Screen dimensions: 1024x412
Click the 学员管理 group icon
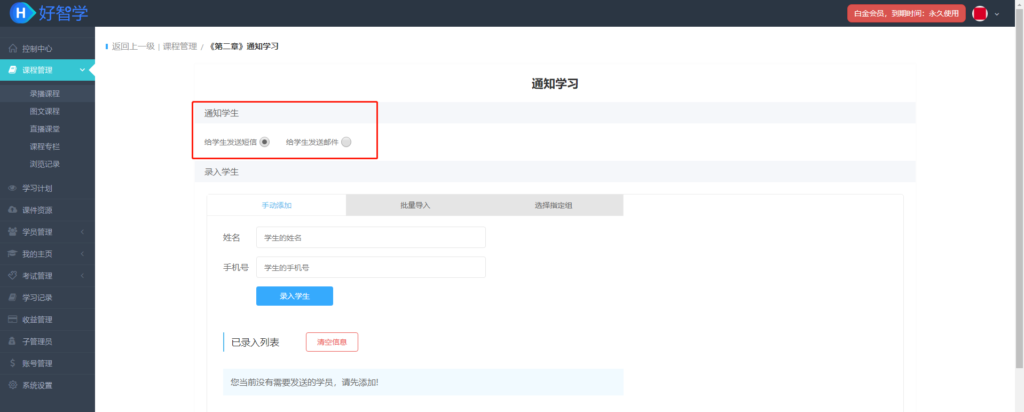[x=12, y=232]
